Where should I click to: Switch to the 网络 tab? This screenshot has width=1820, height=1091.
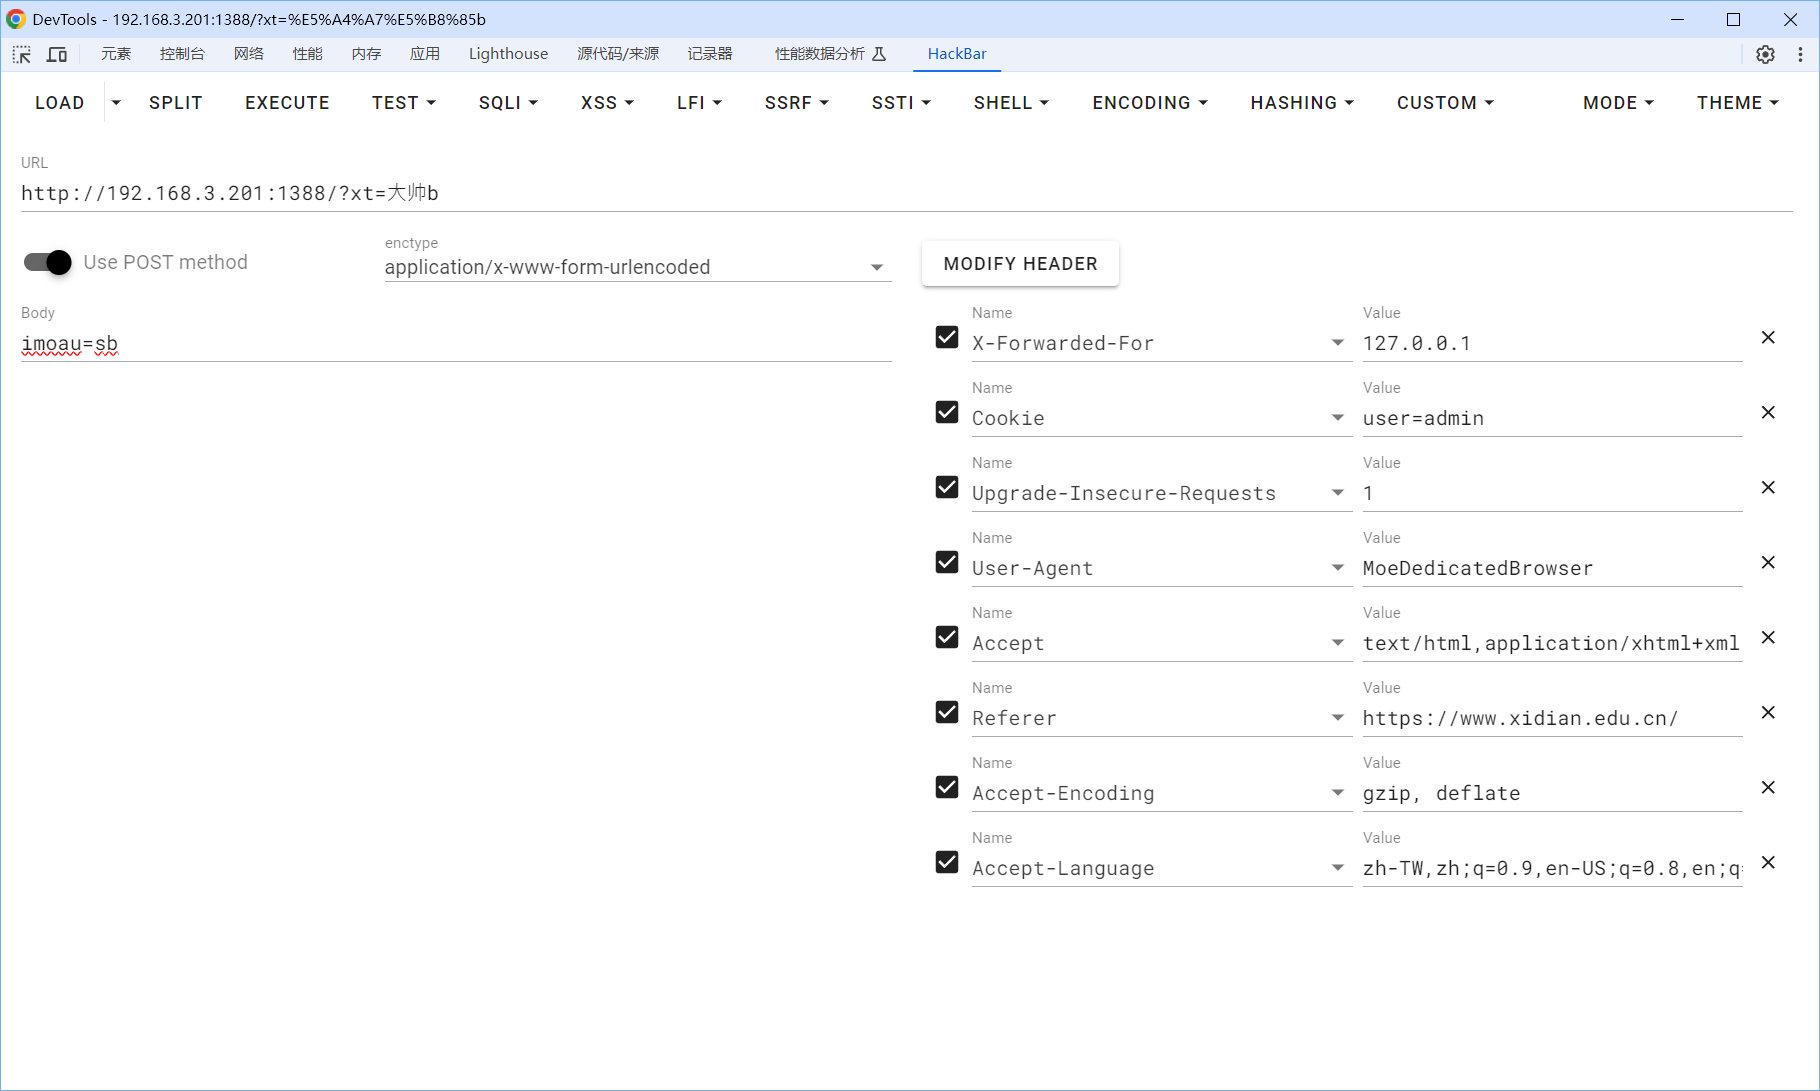[x=249, y=54]
